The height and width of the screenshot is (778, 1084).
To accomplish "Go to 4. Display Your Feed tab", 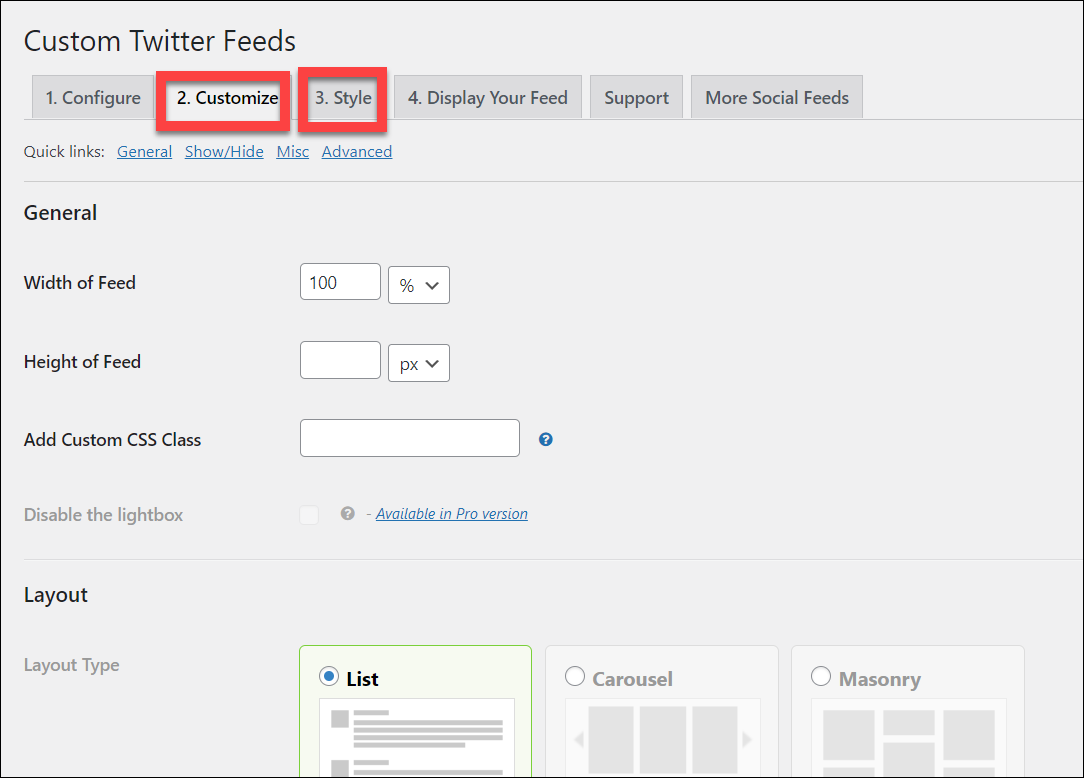I will click(x=487, y=98).
